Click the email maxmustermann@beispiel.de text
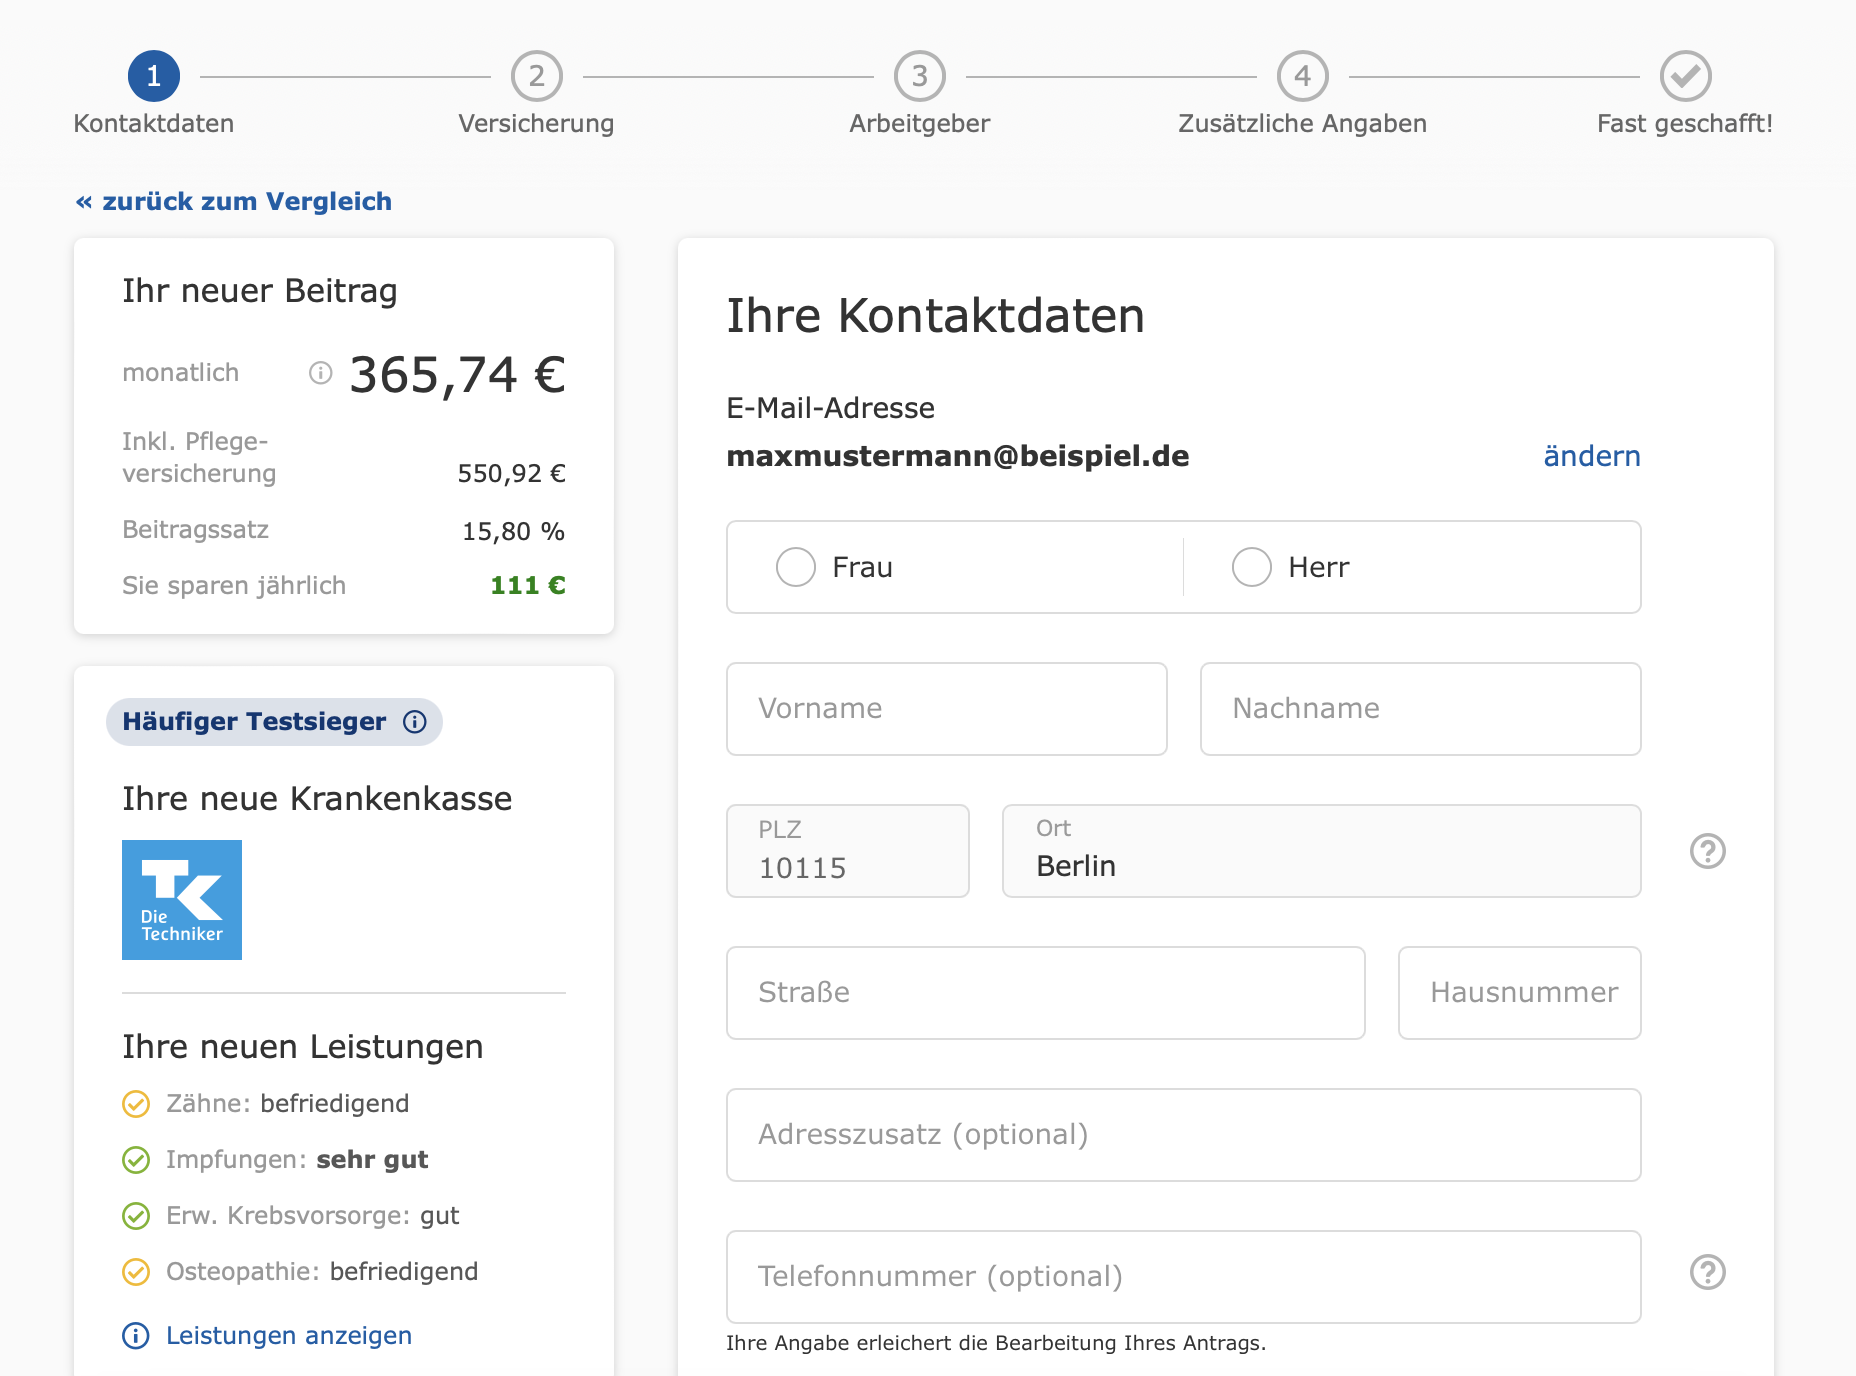 click(x=958, y=456)
